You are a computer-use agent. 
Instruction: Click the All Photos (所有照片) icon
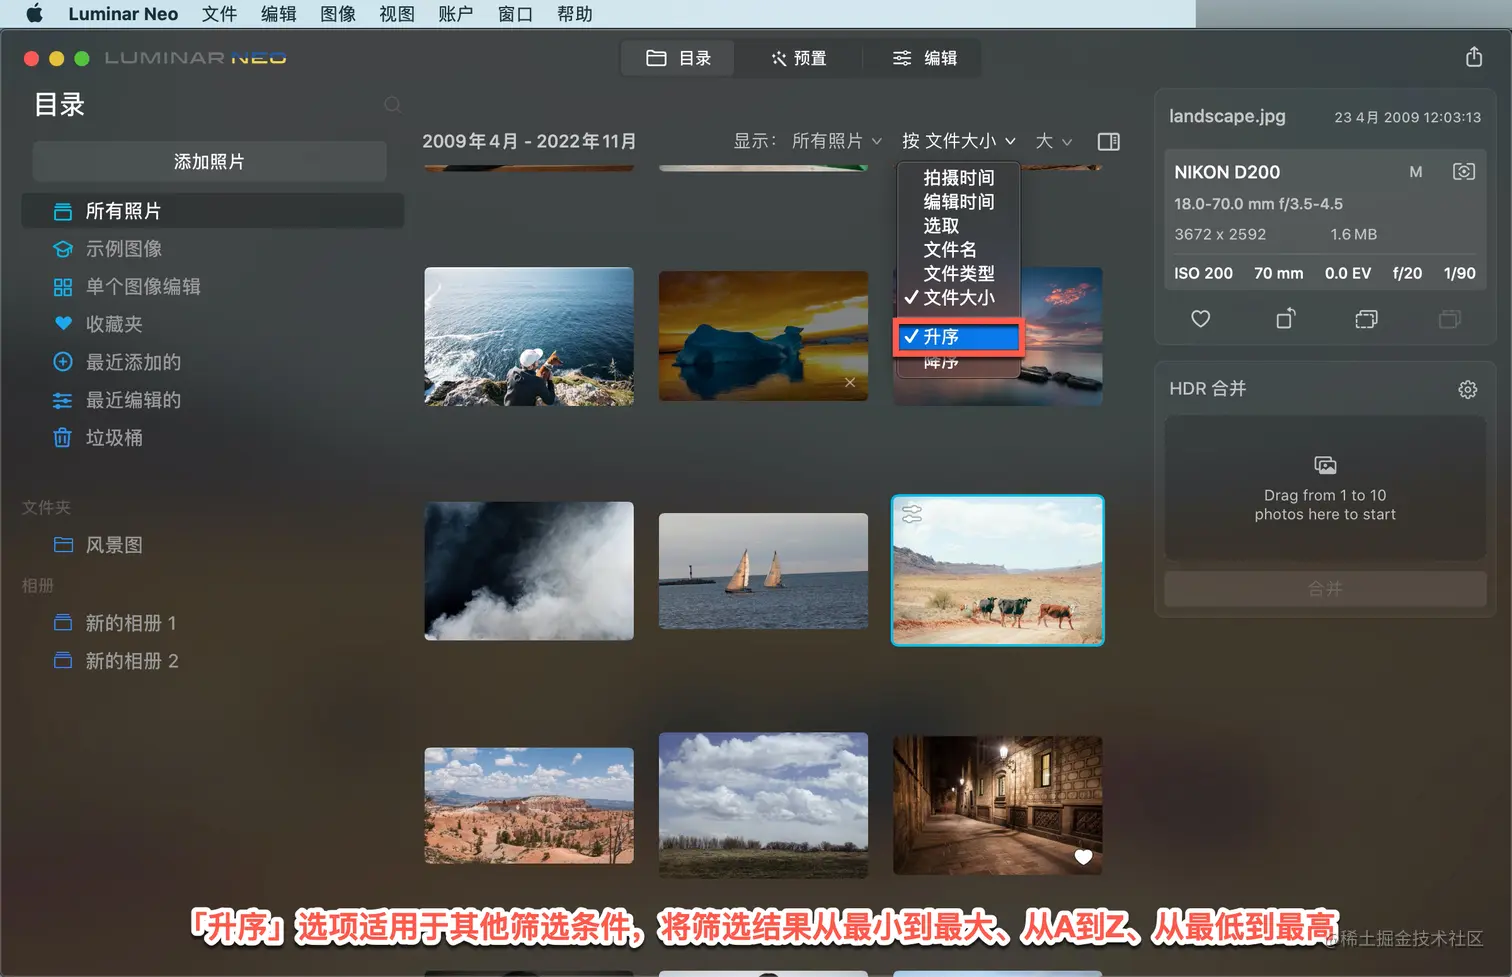point(63,211)
